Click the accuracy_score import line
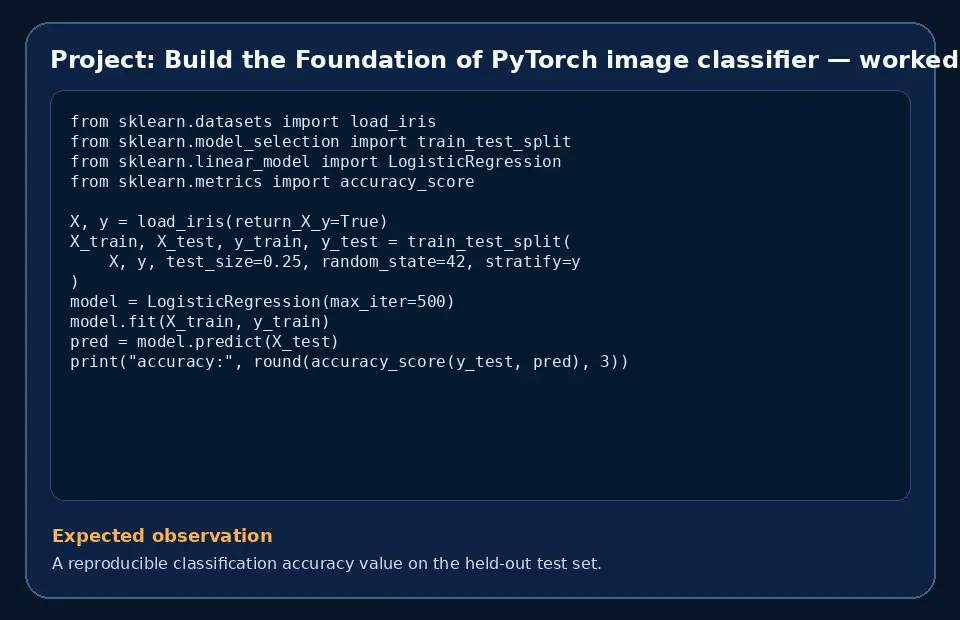Viewport: 960px width, 620px height. pos(272,182)
